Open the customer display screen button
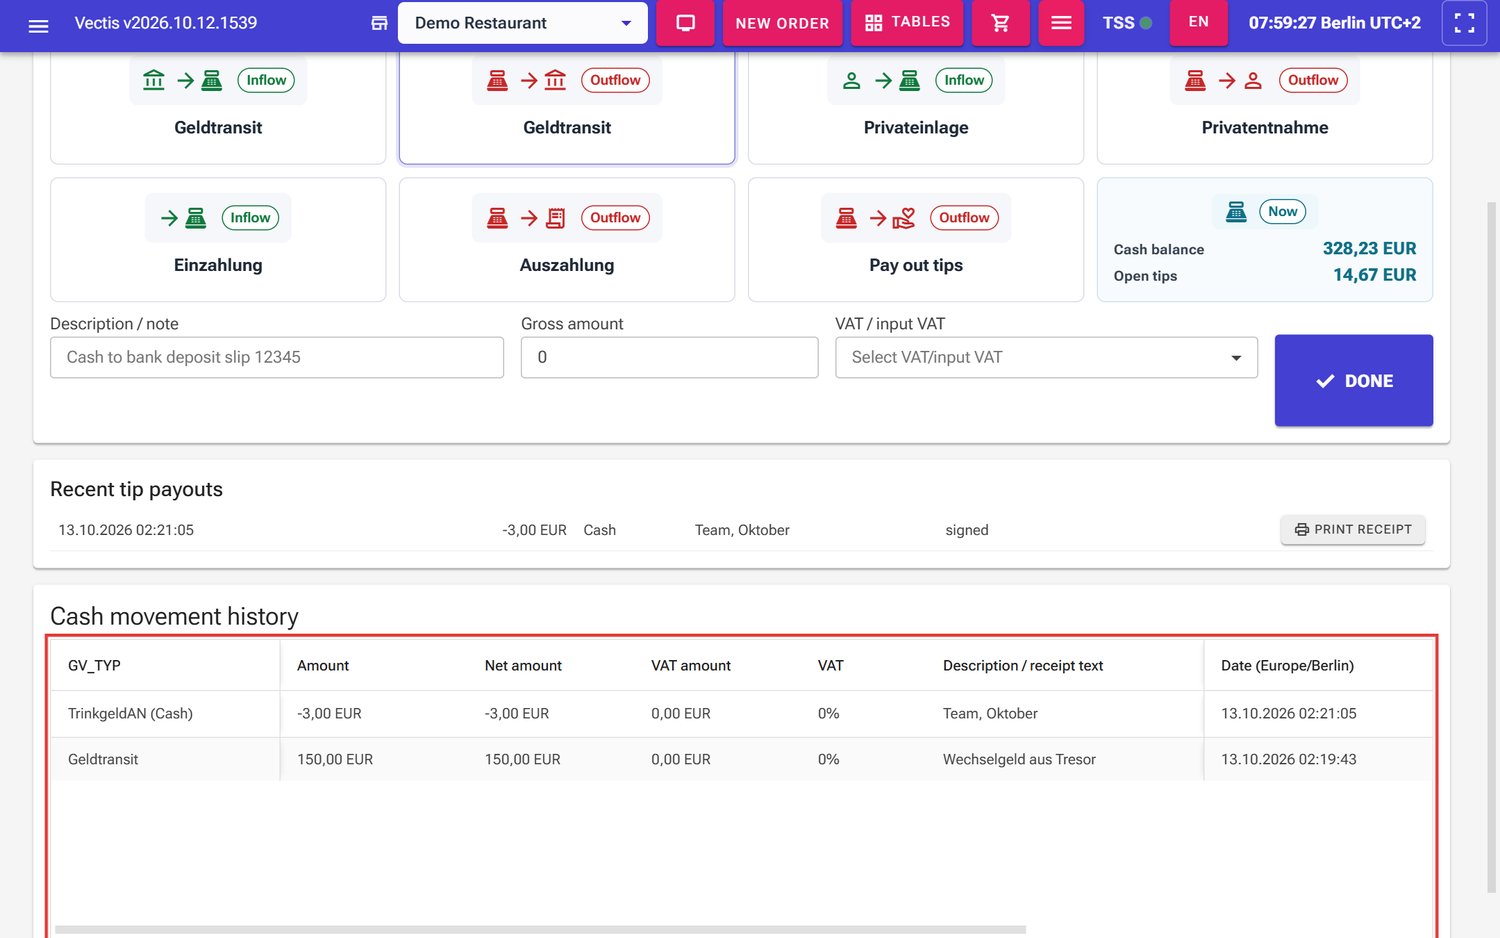Image resolution: width=1500 pixels, height=938 pixels. [x=685, y=23]
